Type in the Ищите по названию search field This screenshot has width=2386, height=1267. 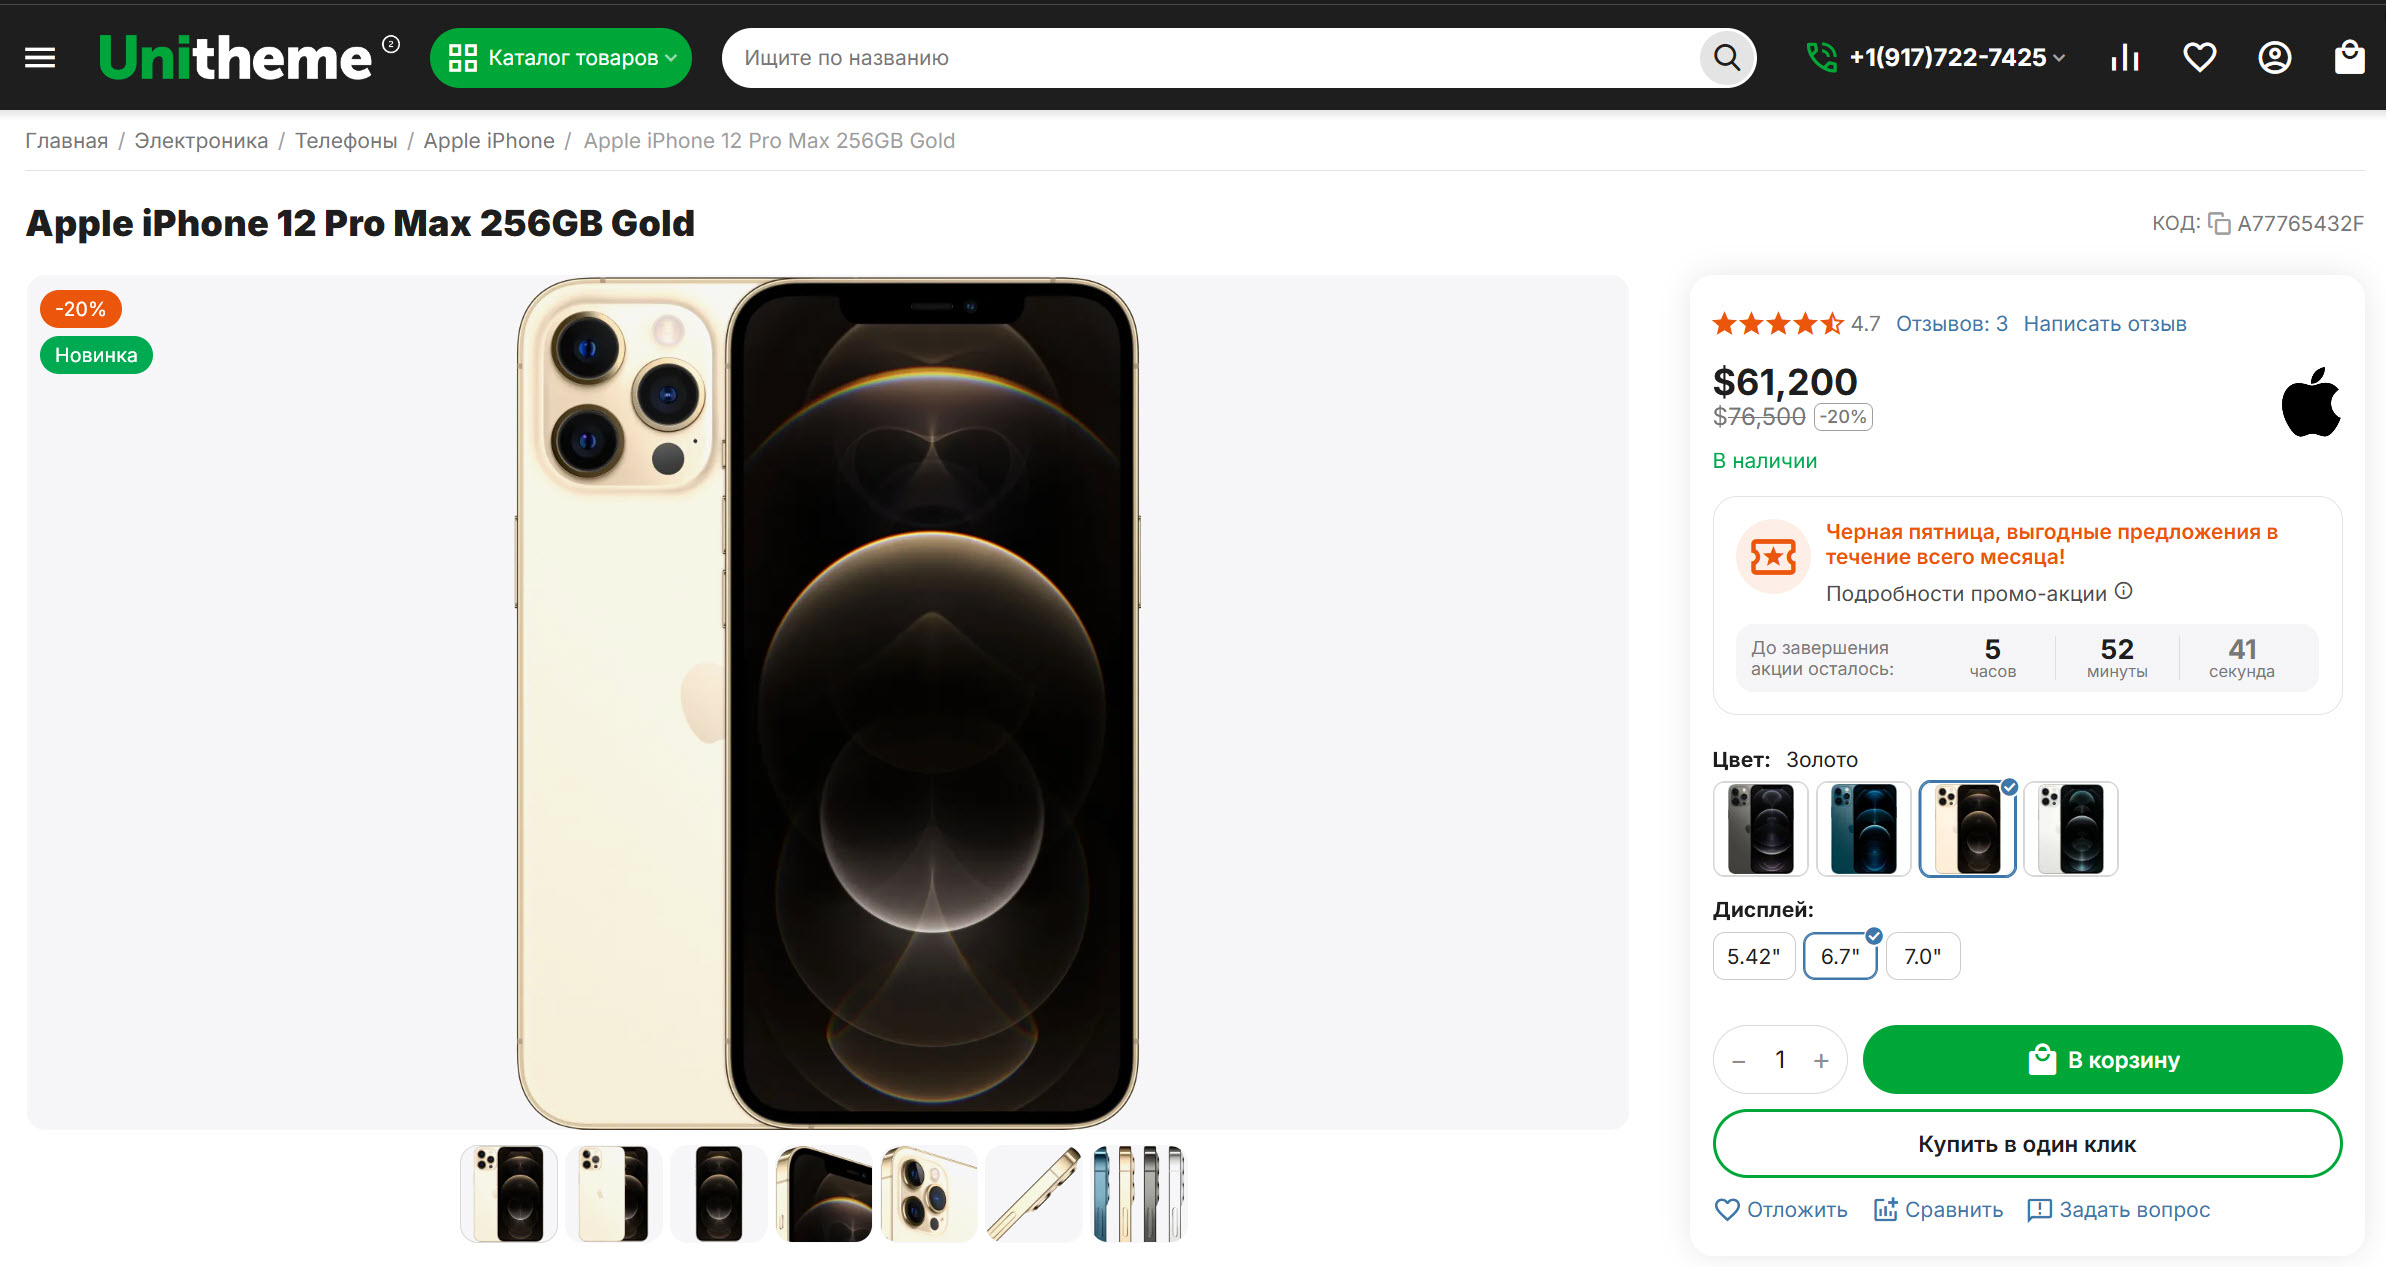(x=1210, y=58)
